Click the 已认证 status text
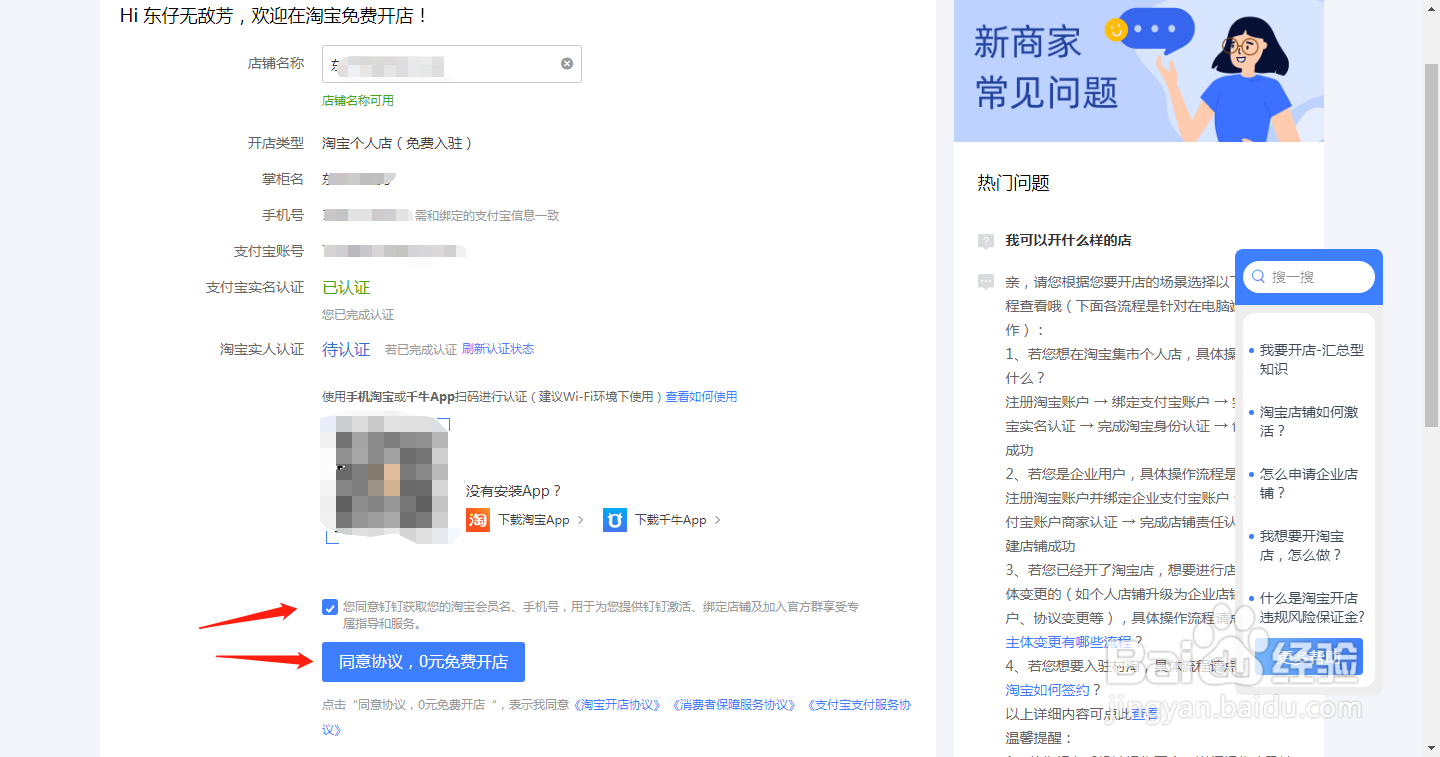 click(x=346, y=288)
